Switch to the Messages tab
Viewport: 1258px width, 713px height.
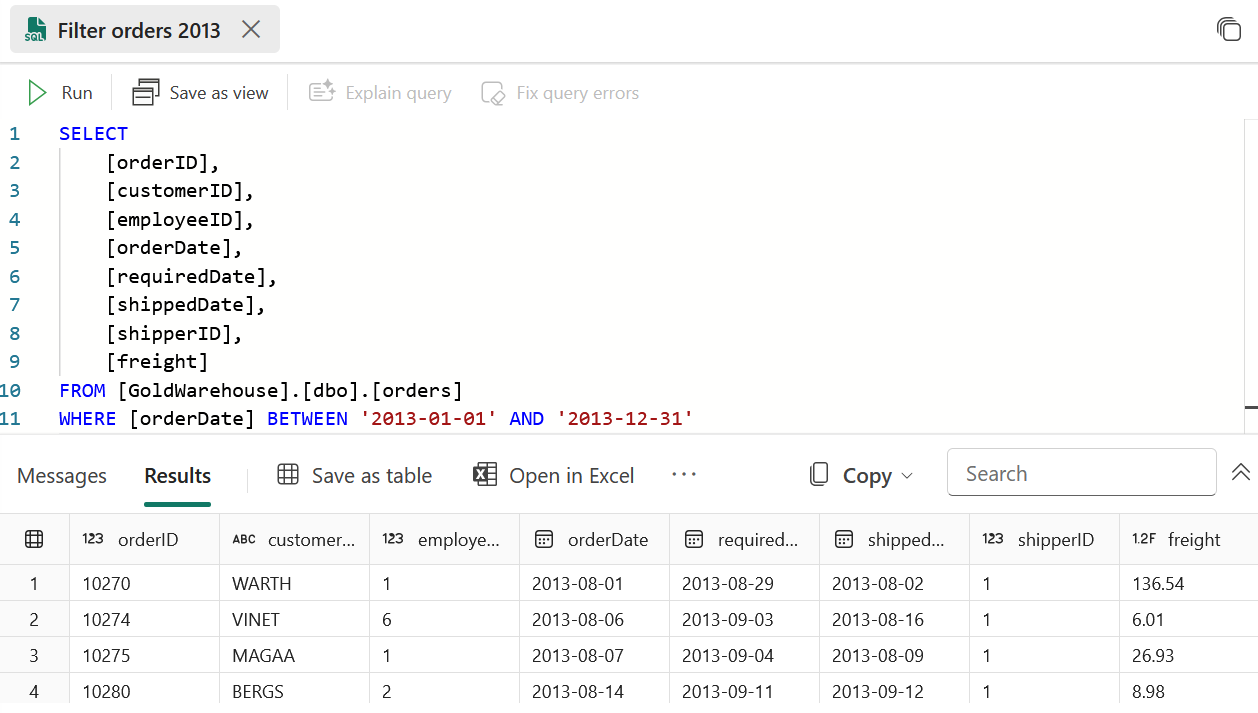tap(62, 476)
